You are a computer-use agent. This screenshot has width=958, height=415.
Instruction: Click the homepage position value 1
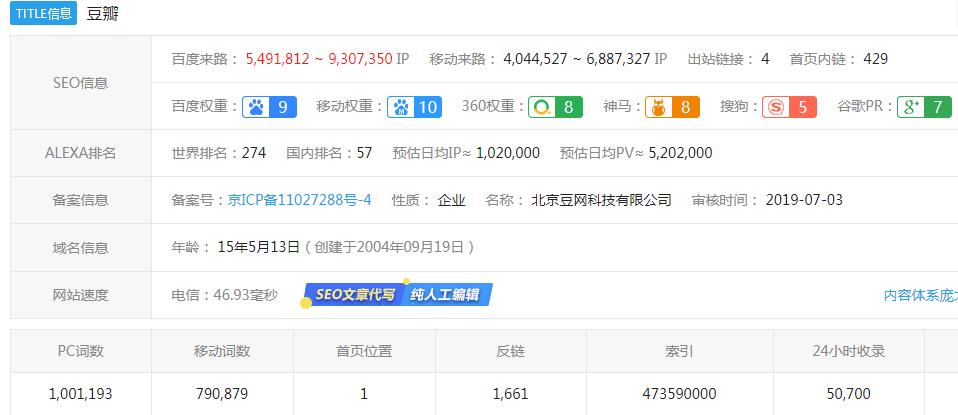(x=364, y=394)
